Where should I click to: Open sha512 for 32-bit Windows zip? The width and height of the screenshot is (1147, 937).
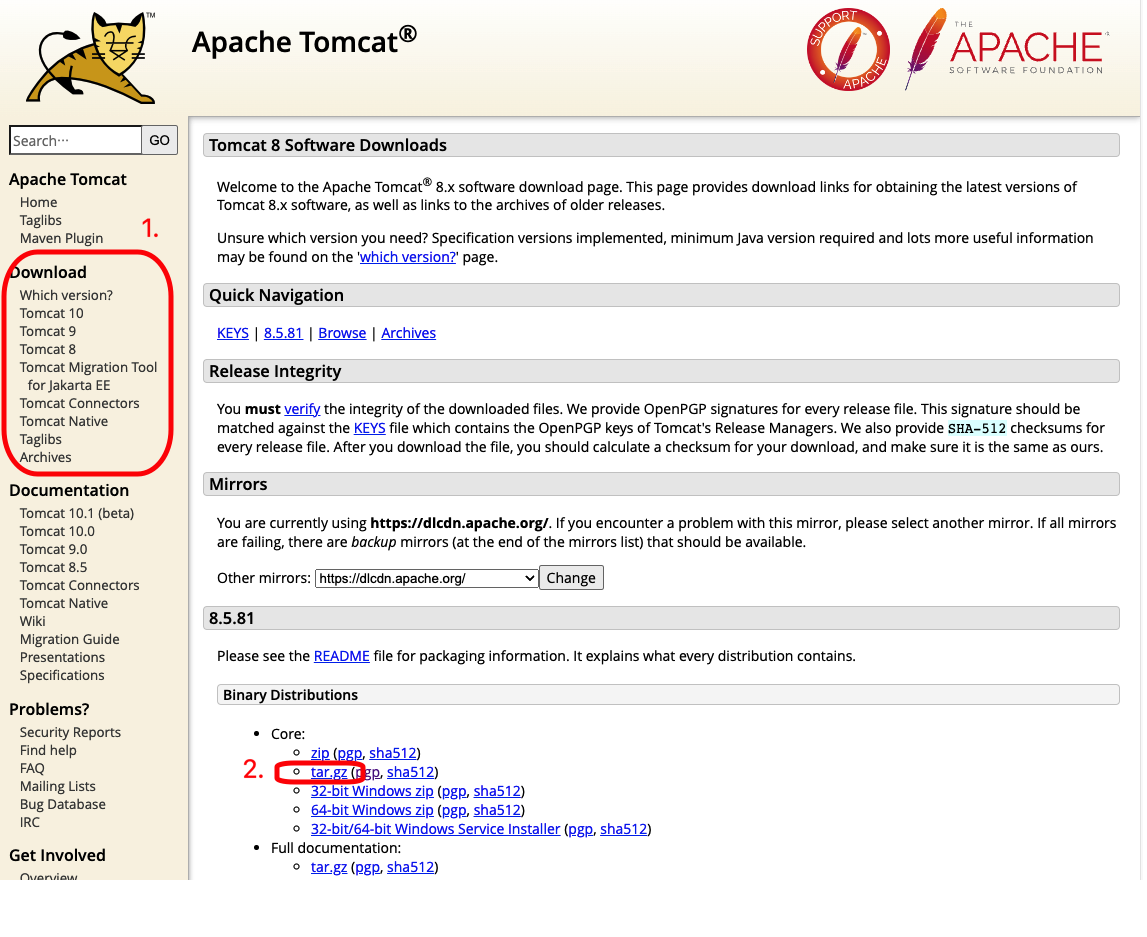(497, 791)
